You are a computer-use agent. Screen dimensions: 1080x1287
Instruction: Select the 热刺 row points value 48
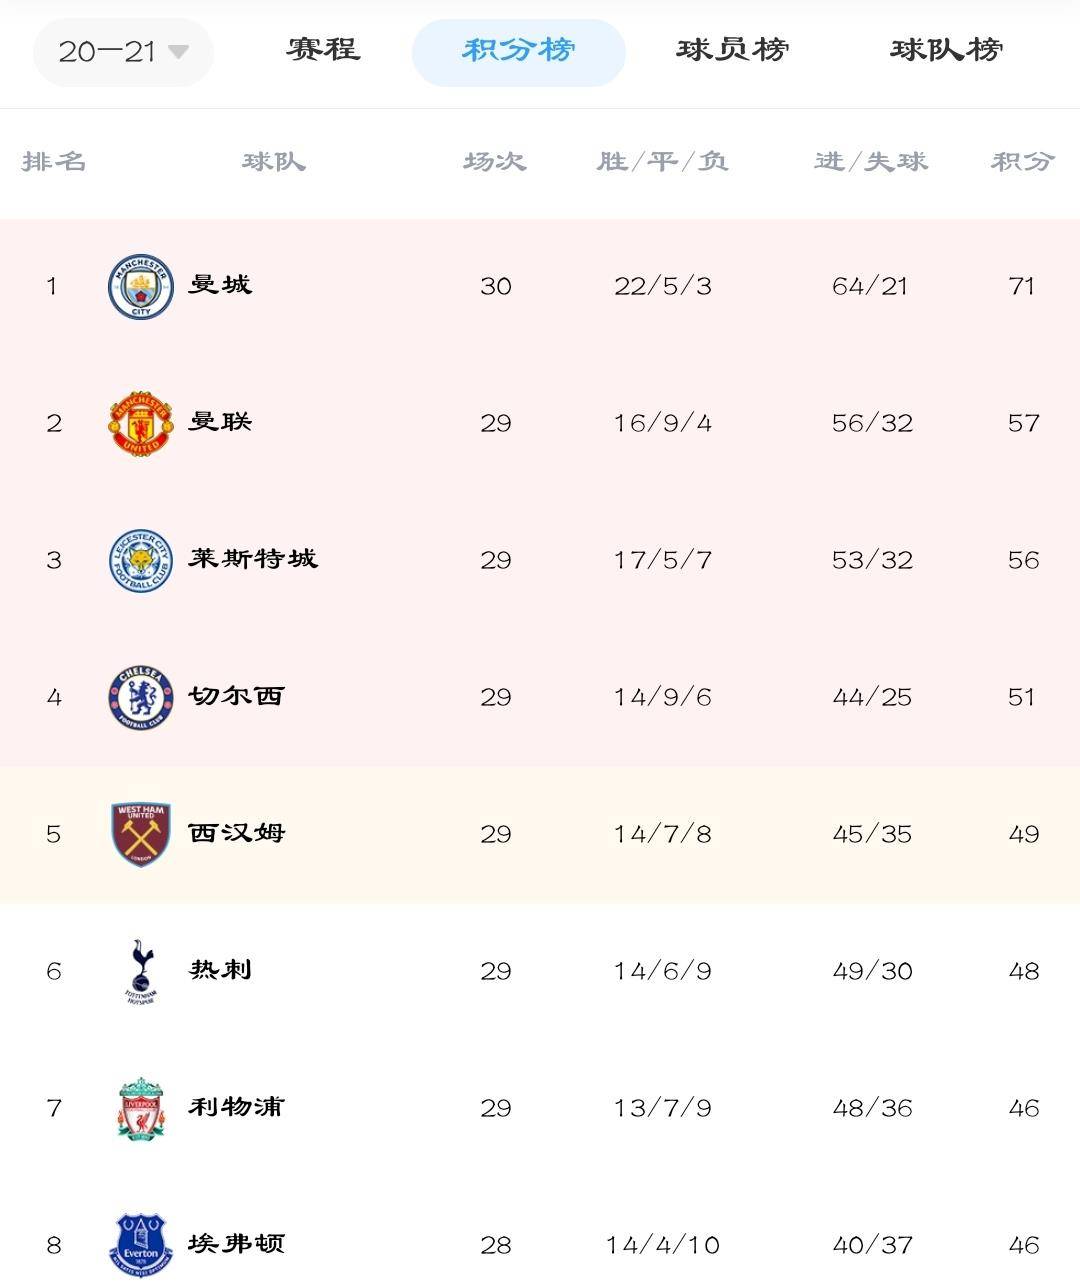coord(1023,971)
